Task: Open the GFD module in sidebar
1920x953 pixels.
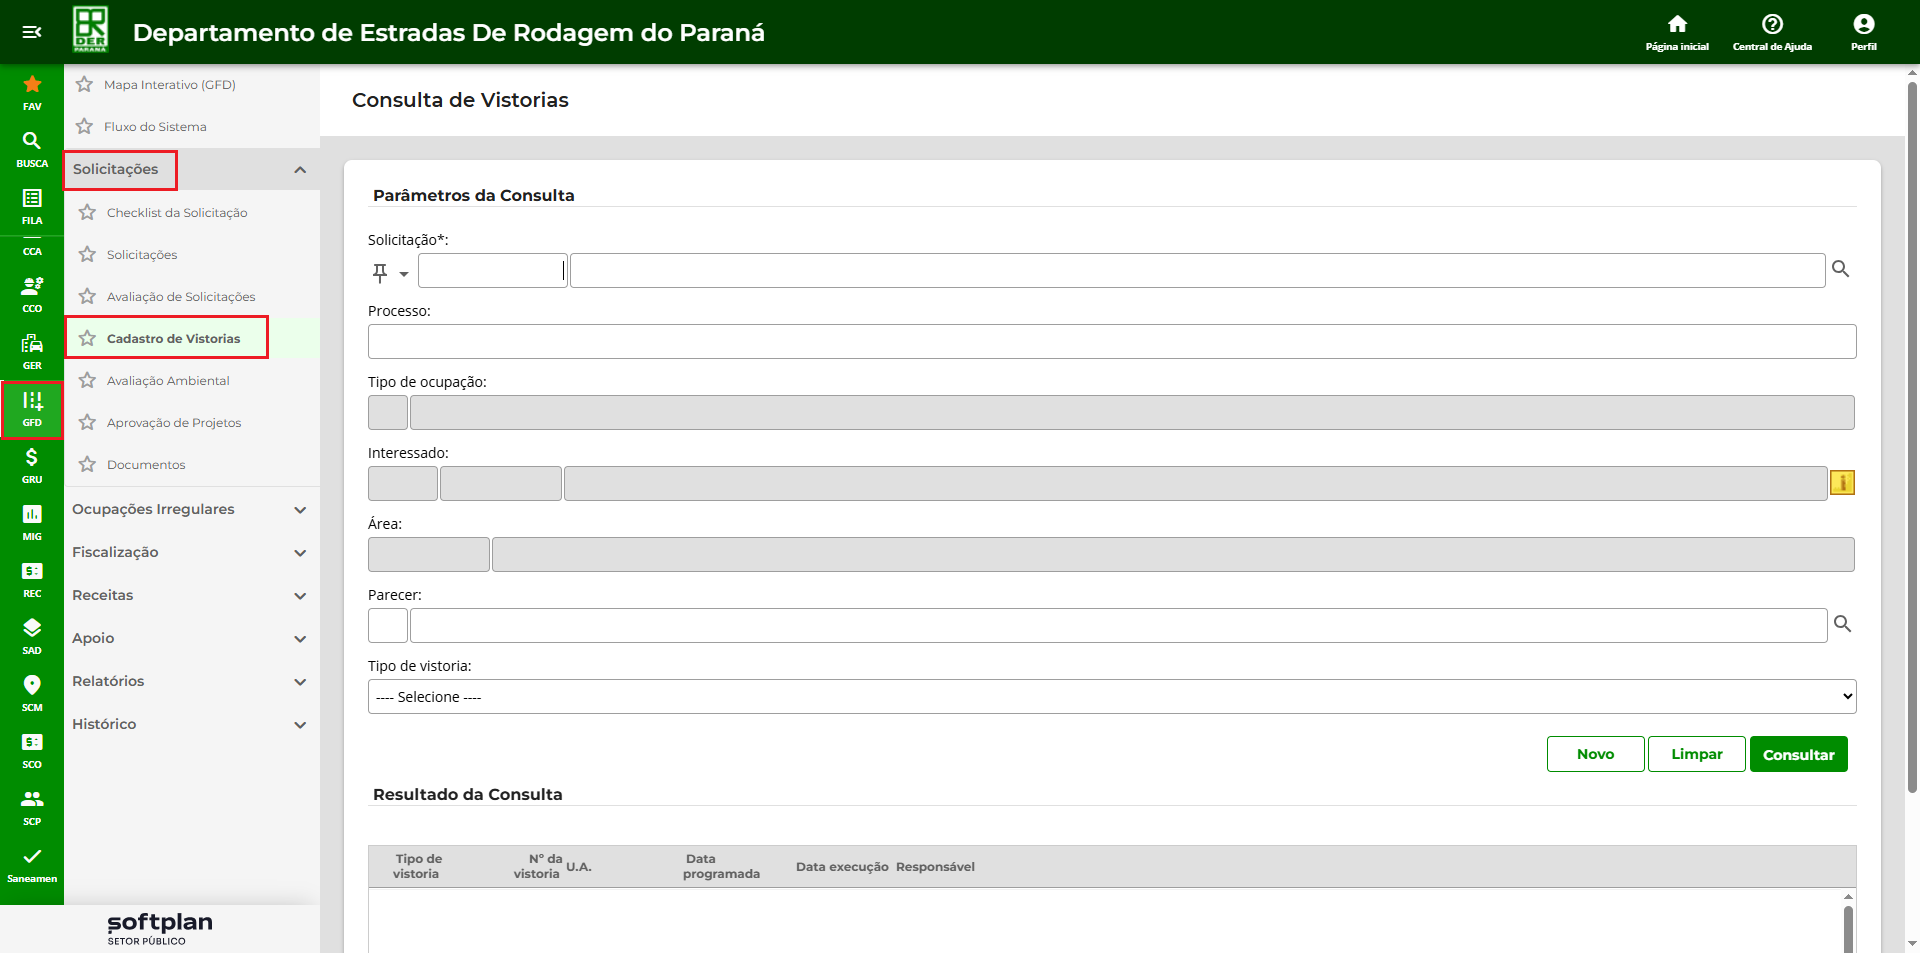Action: [x=32, y=409]
